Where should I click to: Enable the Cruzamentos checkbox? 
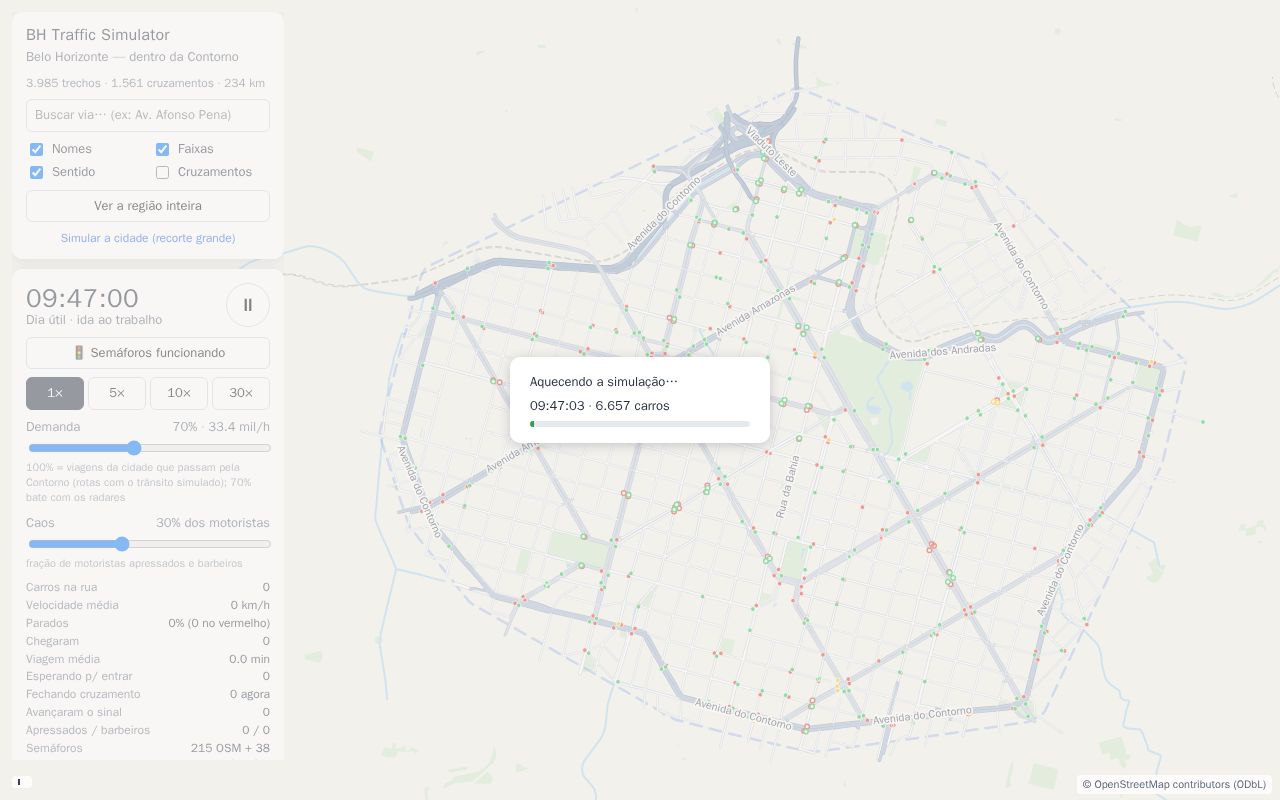tap(162, 172)
